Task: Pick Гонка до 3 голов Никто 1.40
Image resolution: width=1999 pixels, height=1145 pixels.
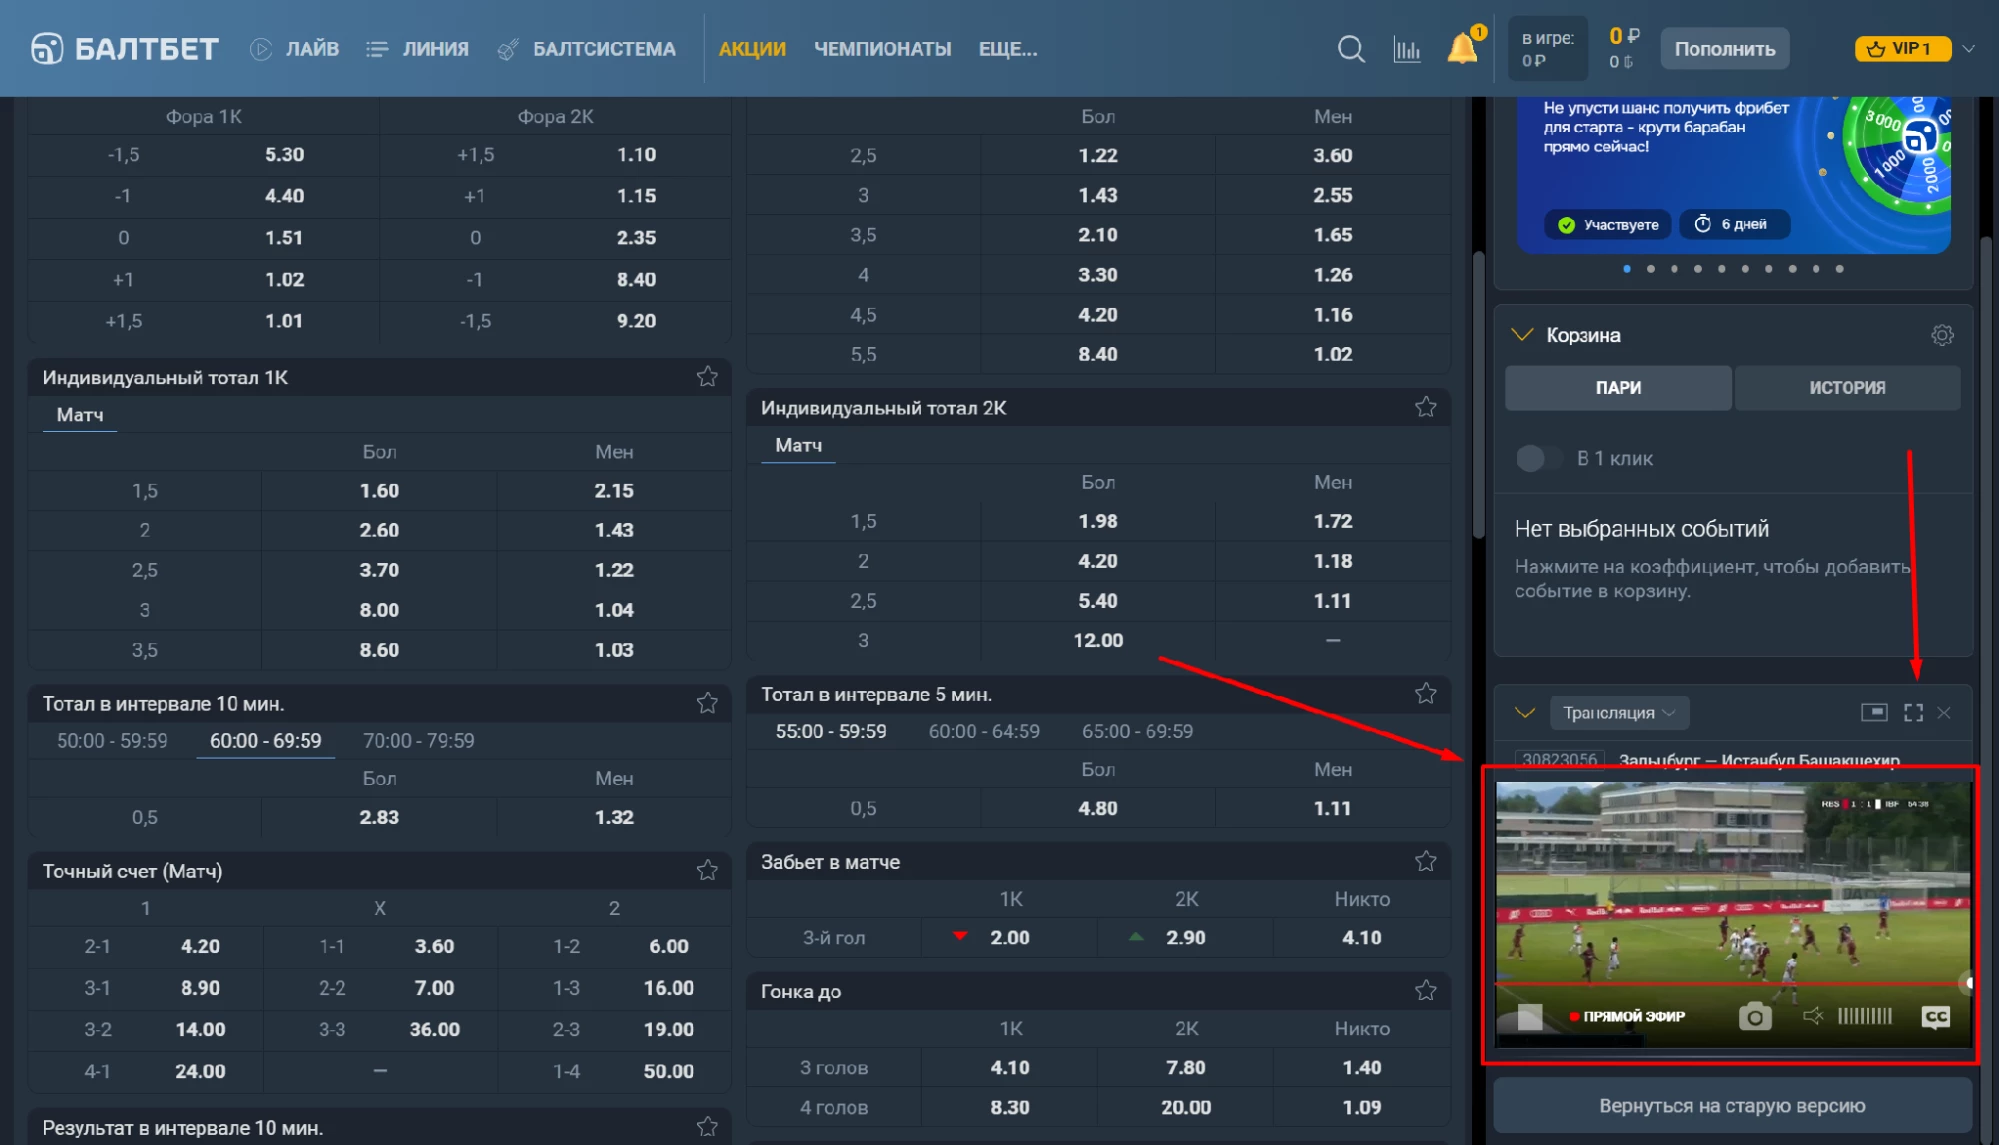Action: point(1361,1067)
